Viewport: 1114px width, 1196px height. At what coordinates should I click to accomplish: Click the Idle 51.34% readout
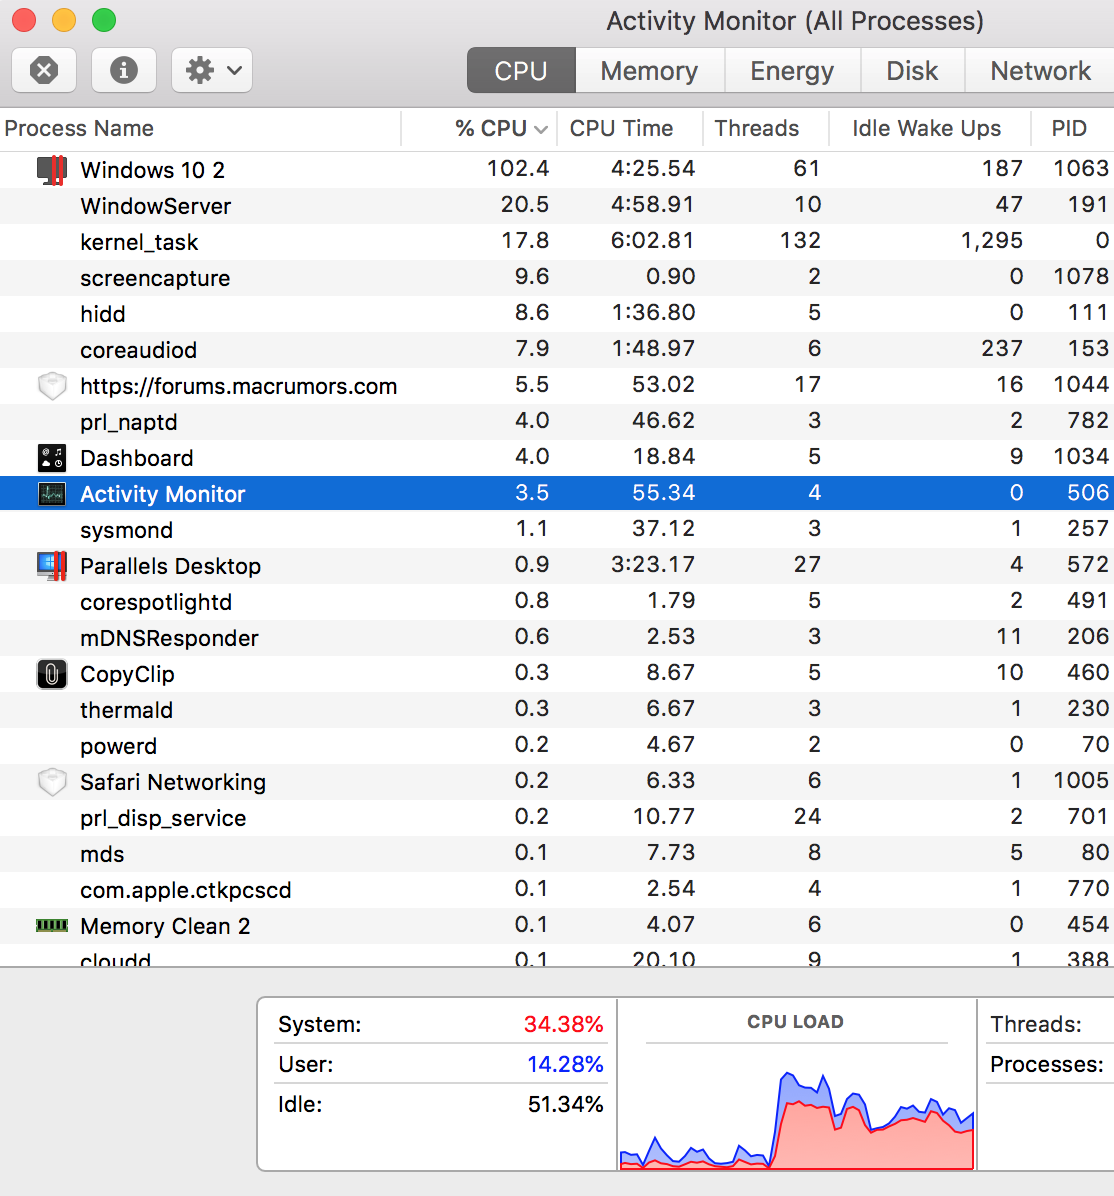441,1104
